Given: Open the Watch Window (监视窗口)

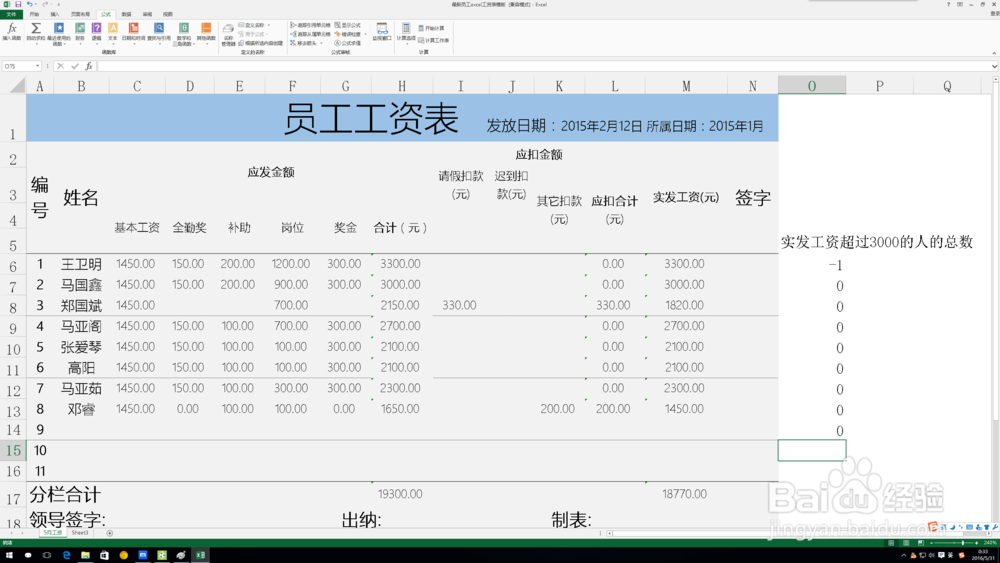Looking at the screenshot, I should click(382, 33).
